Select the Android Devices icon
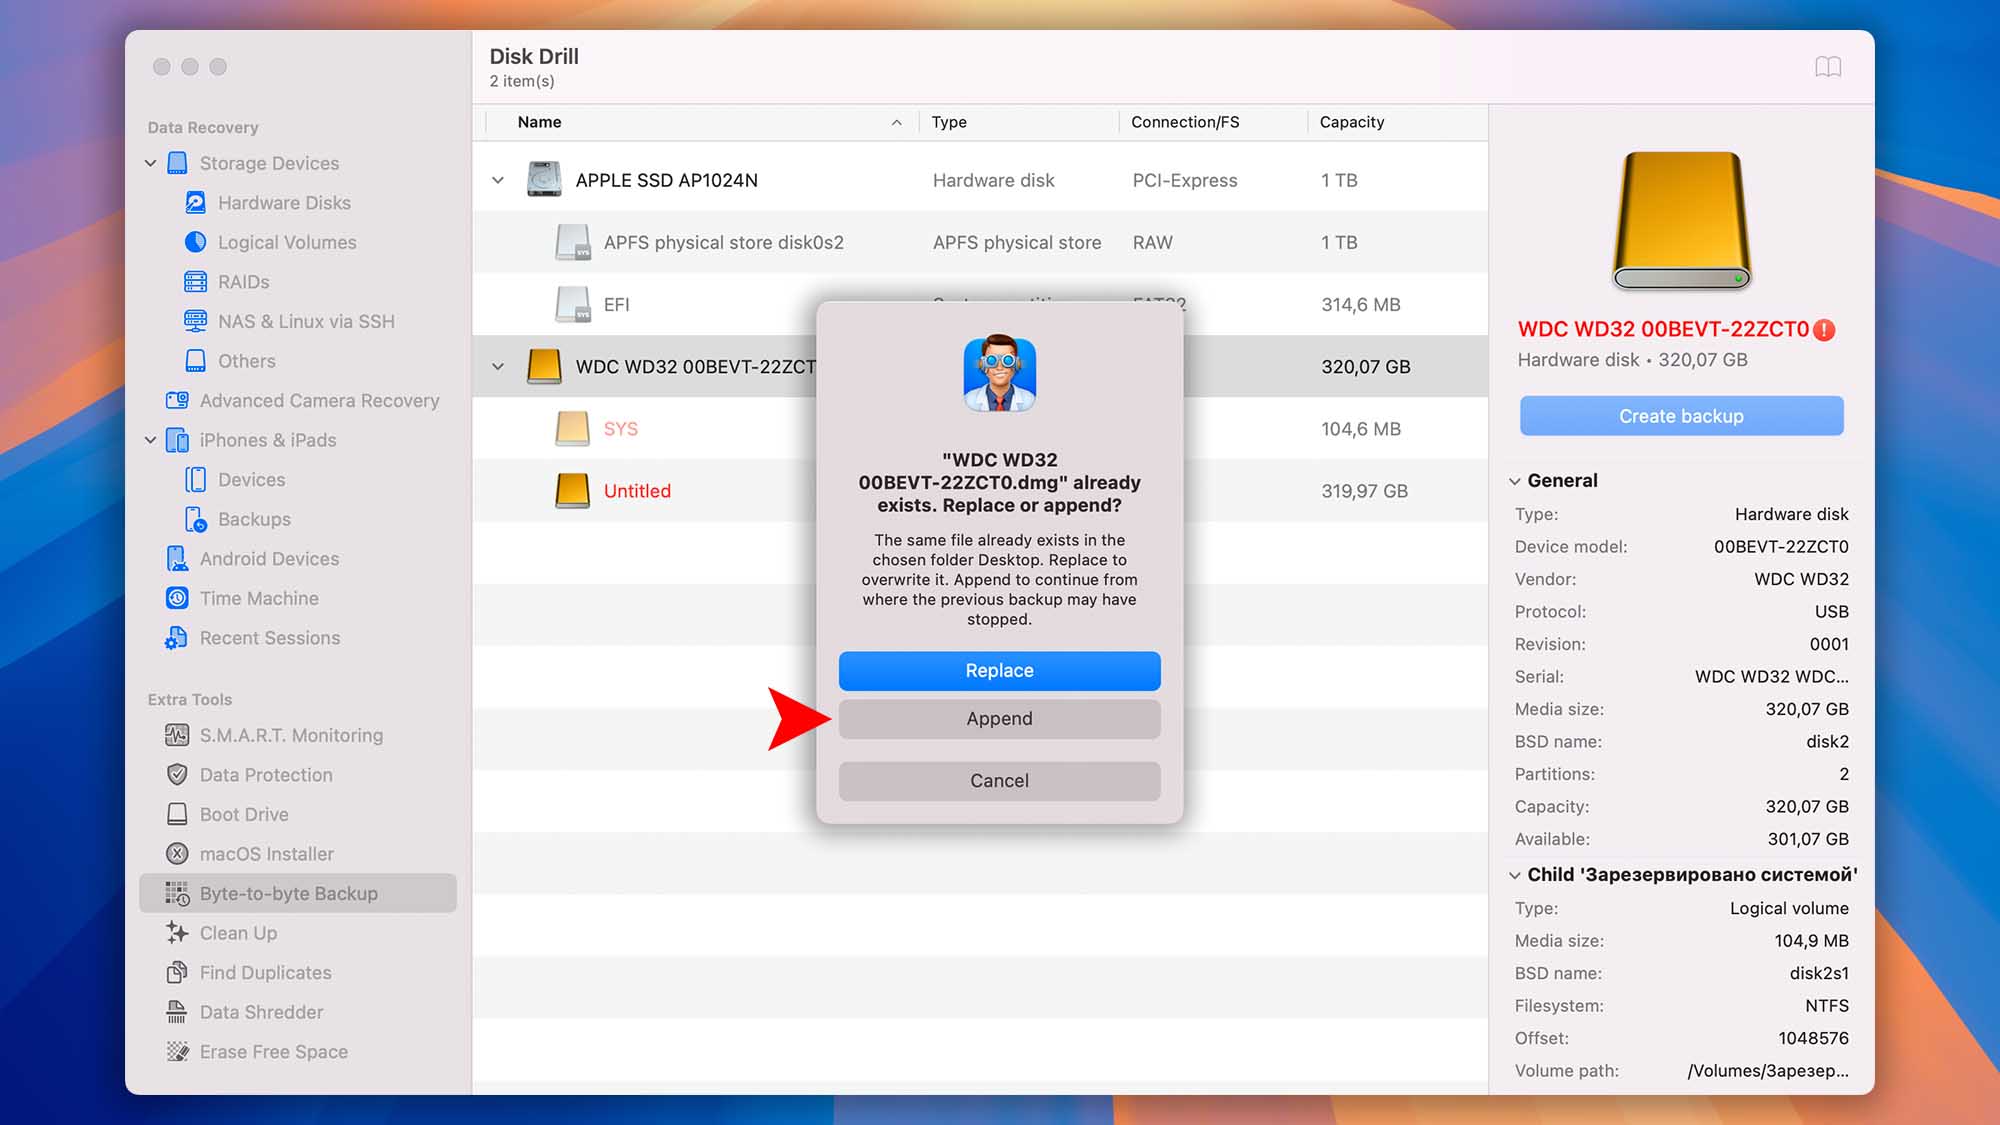 (177, 559)
